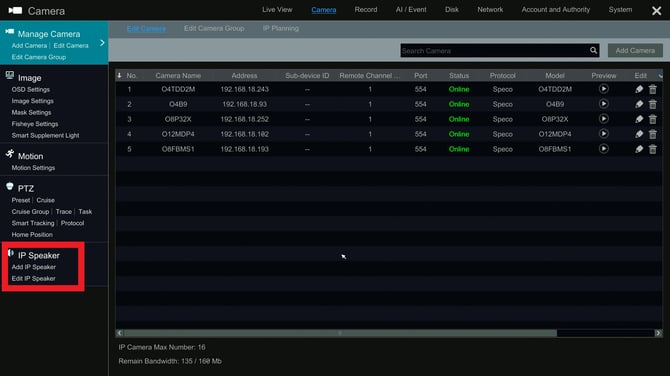
Task: Click the Add Camera button
Action: [x=635, y=50]
